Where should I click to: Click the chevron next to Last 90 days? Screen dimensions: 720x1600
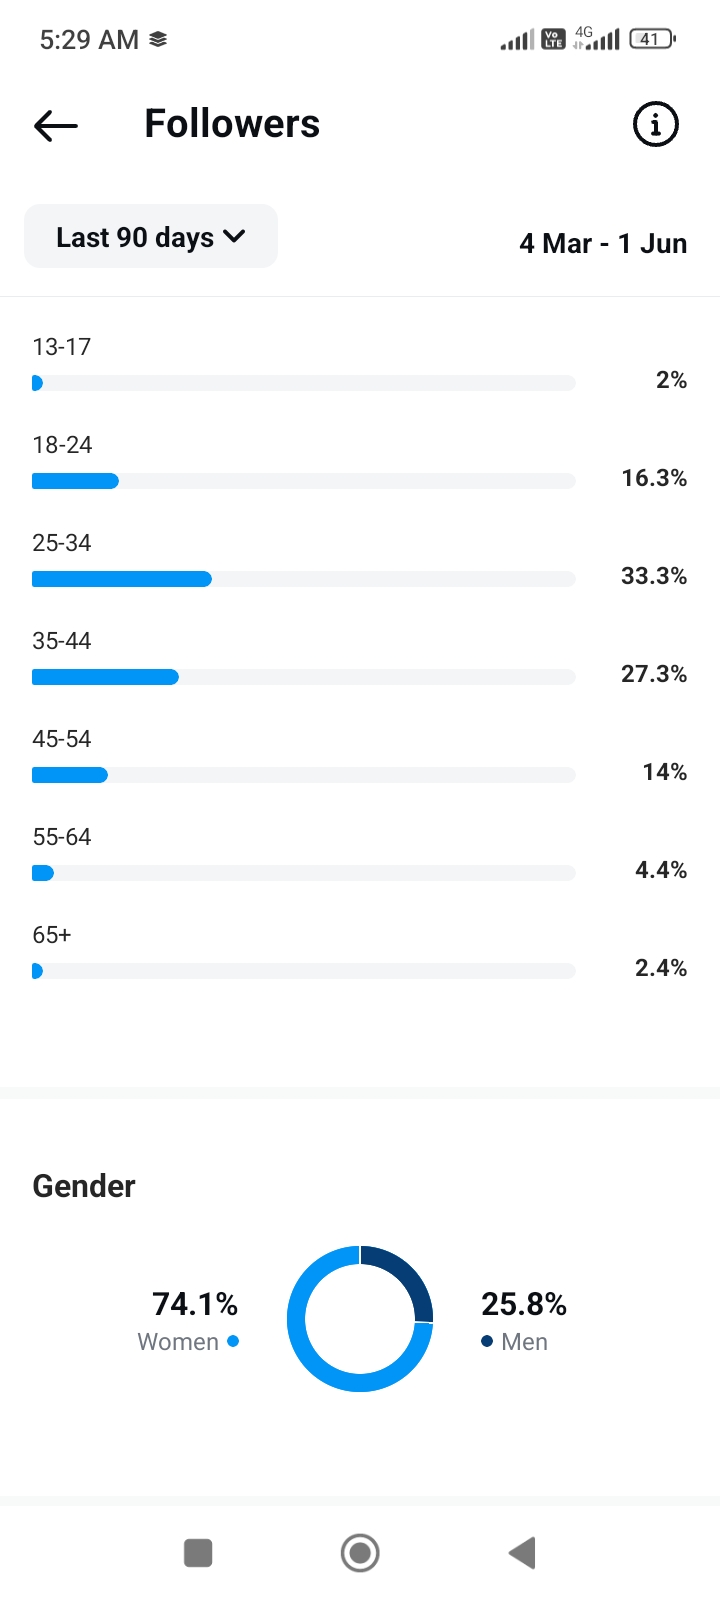pyautogui.click(x=234, y=237)
